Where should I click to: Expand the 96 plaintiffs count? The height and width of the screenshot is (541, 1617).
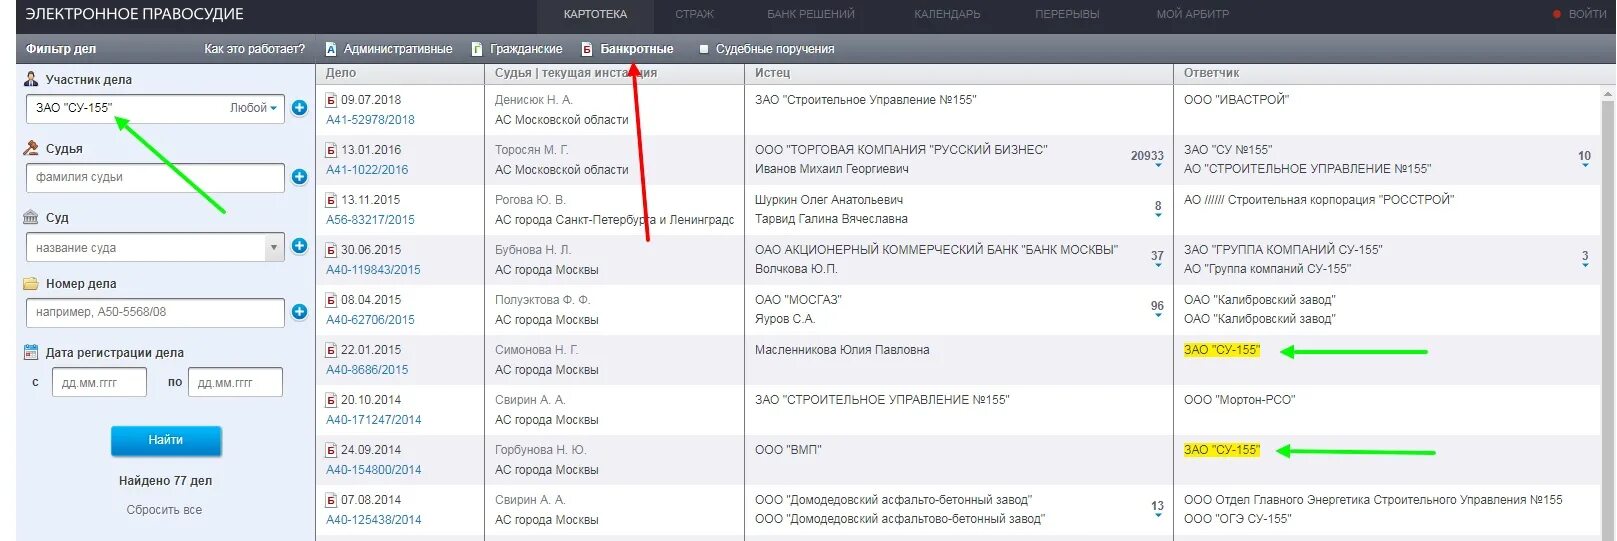[1157, 308]
